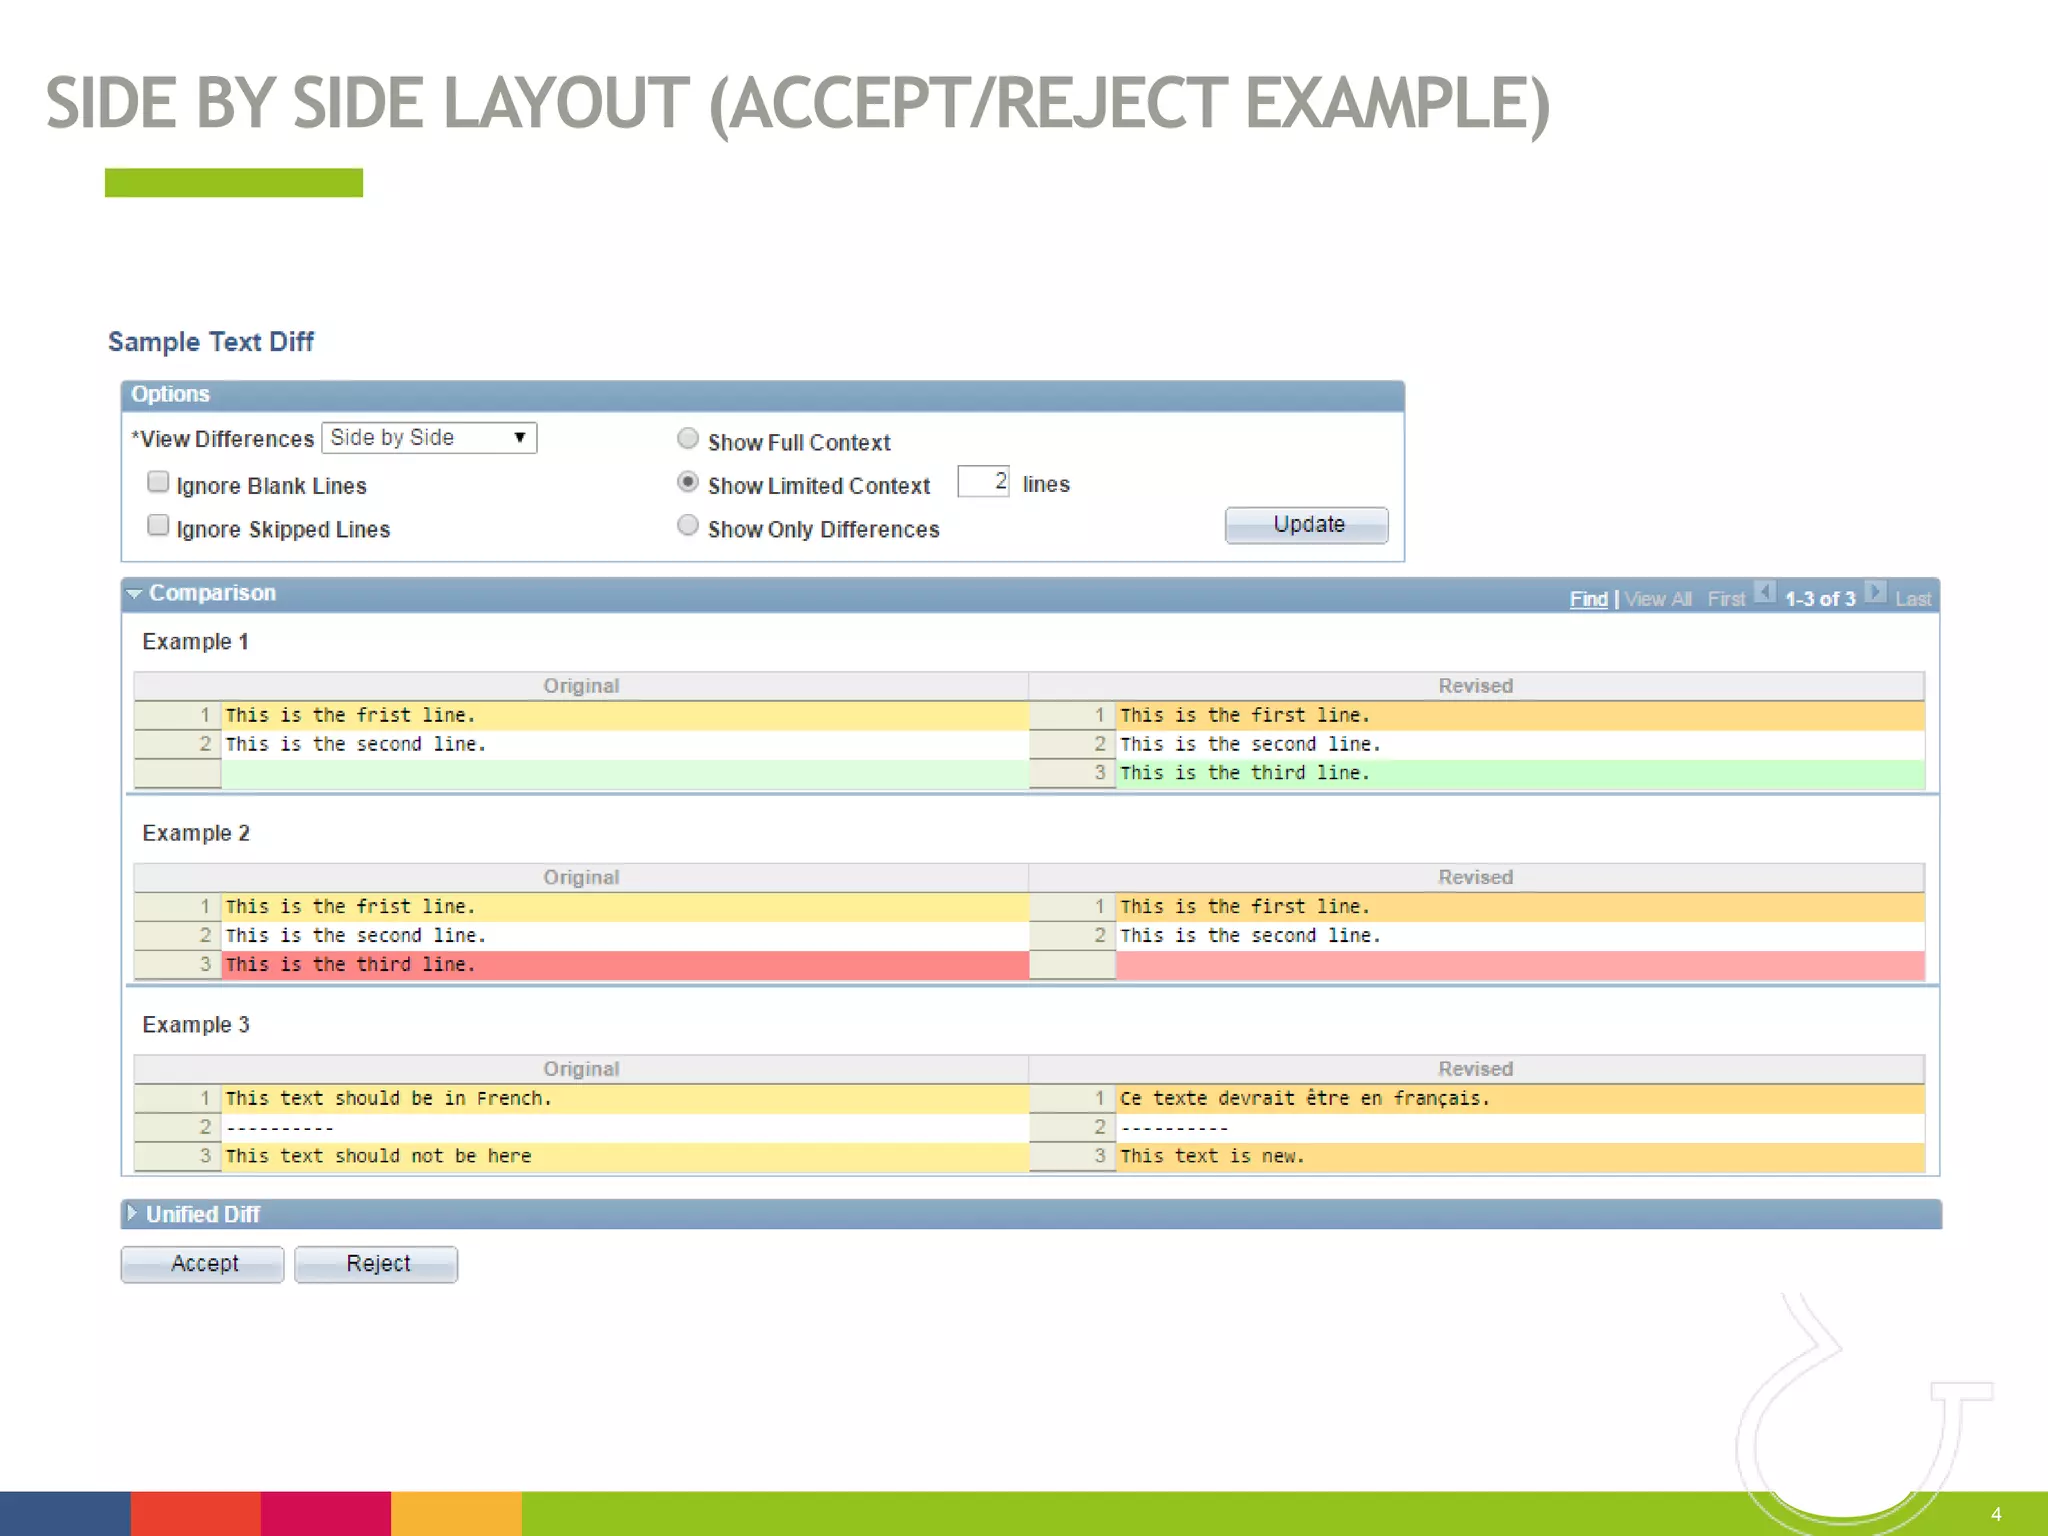Go to Last page link
Viewport: 2048px width, 1536px height.
click(1912, 599)
